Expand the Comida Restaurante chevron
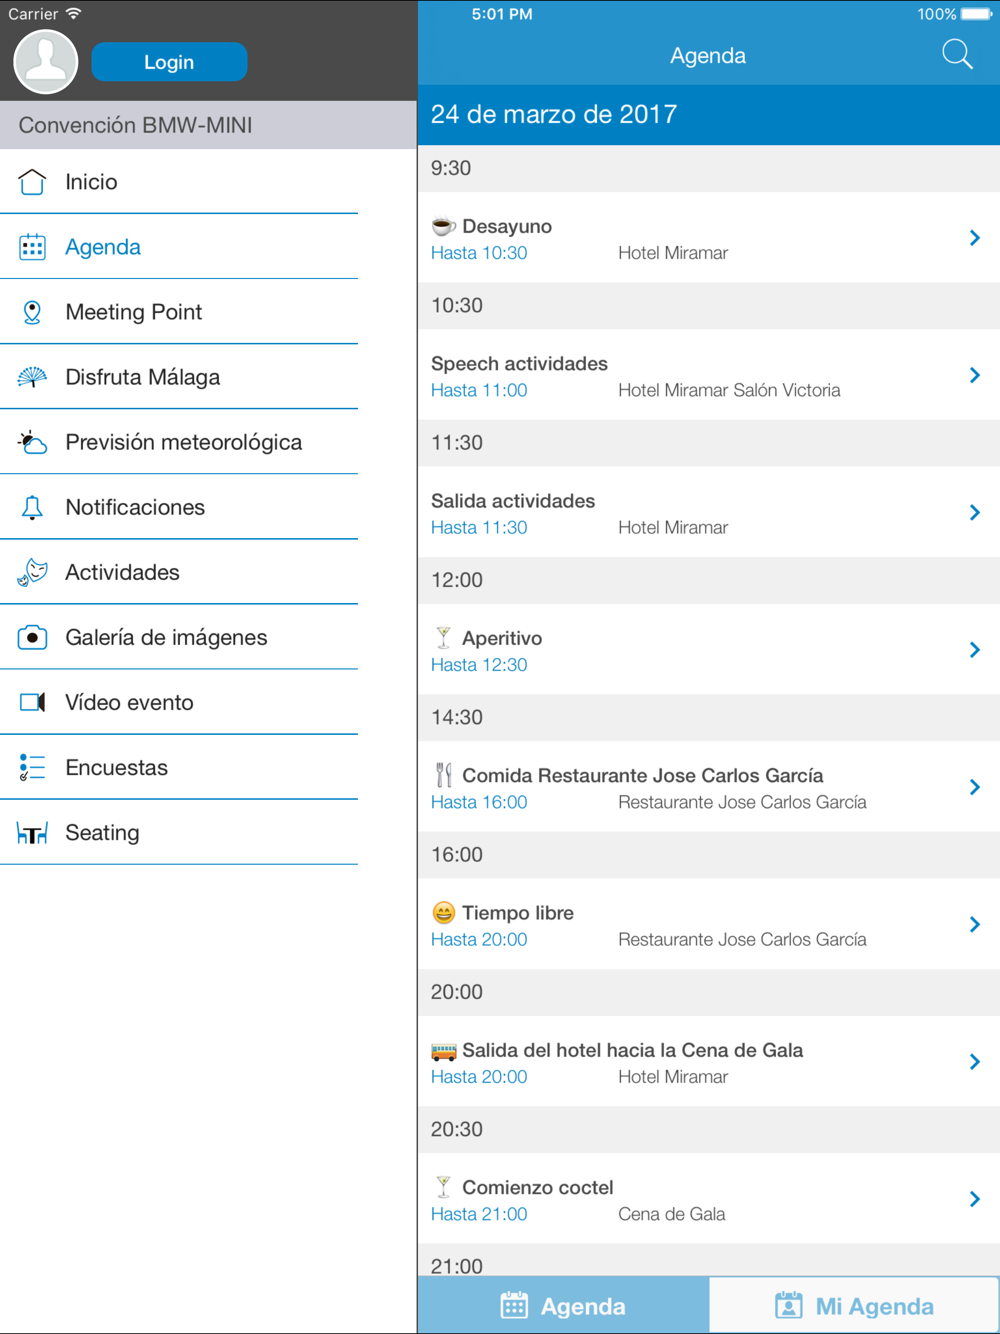The height and width of the screenshot is (1334, 1000). 975,787
